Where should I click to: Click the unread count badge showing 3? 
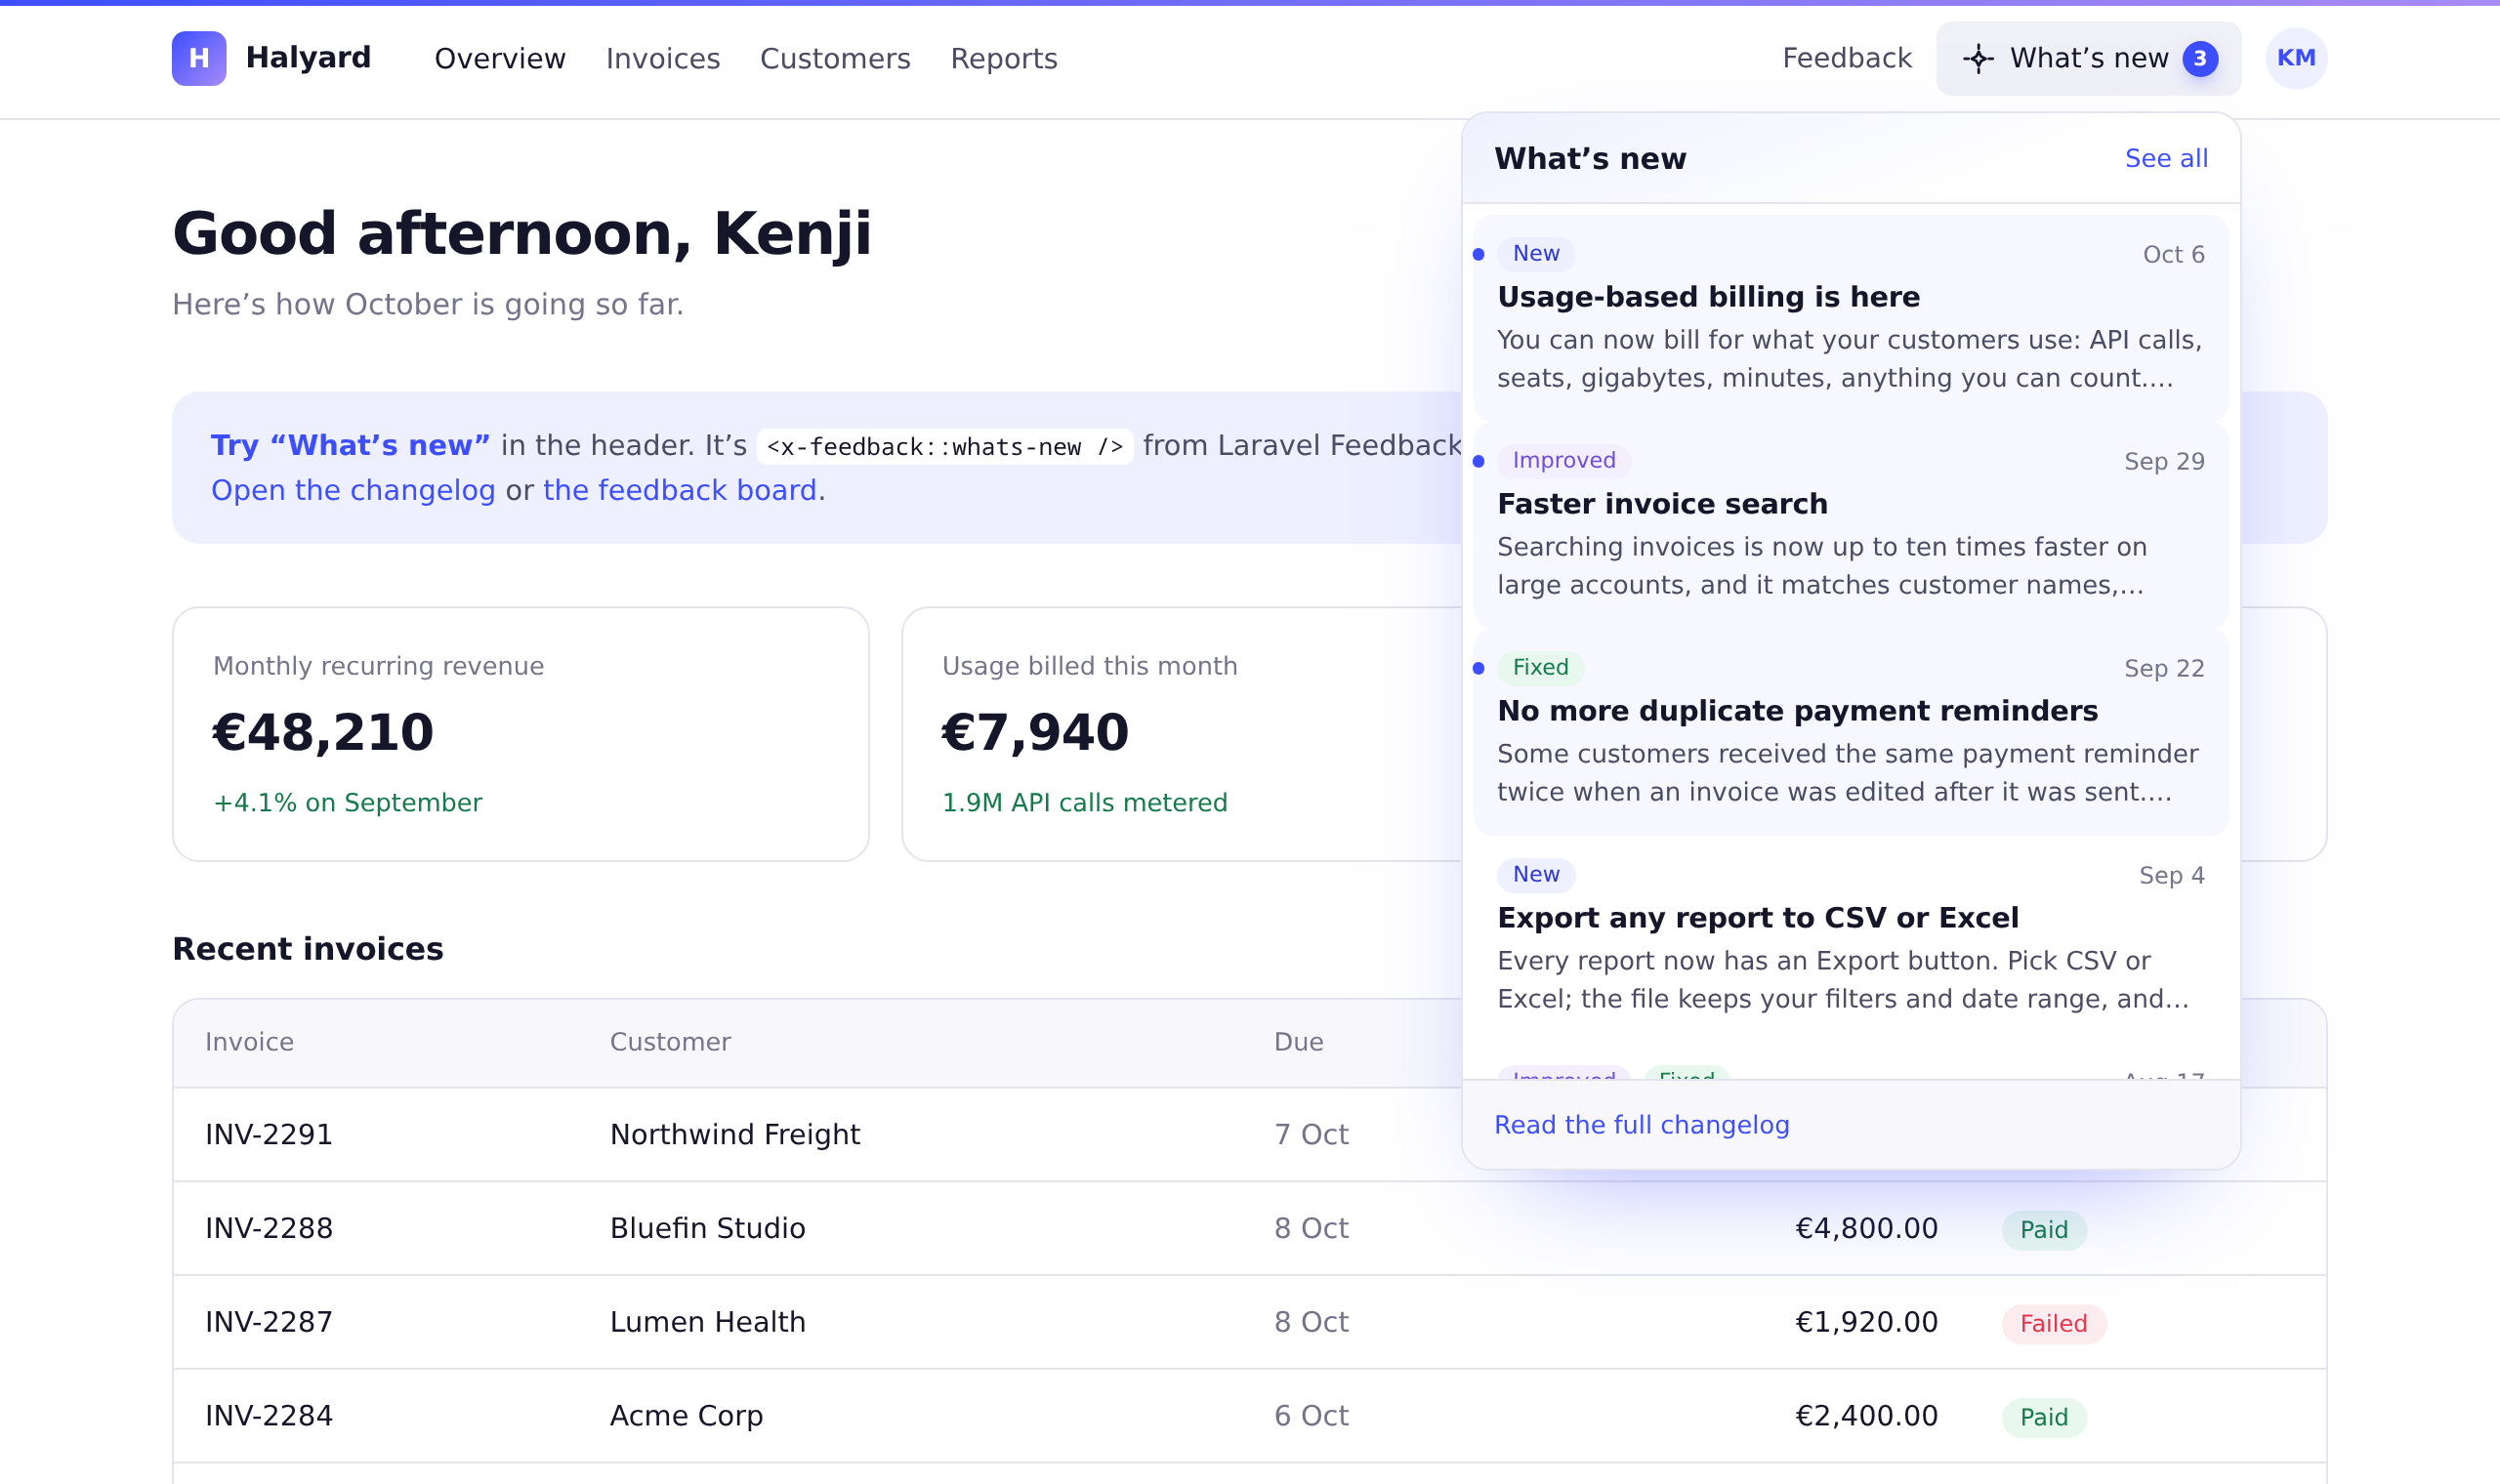tap(2200, 58)
